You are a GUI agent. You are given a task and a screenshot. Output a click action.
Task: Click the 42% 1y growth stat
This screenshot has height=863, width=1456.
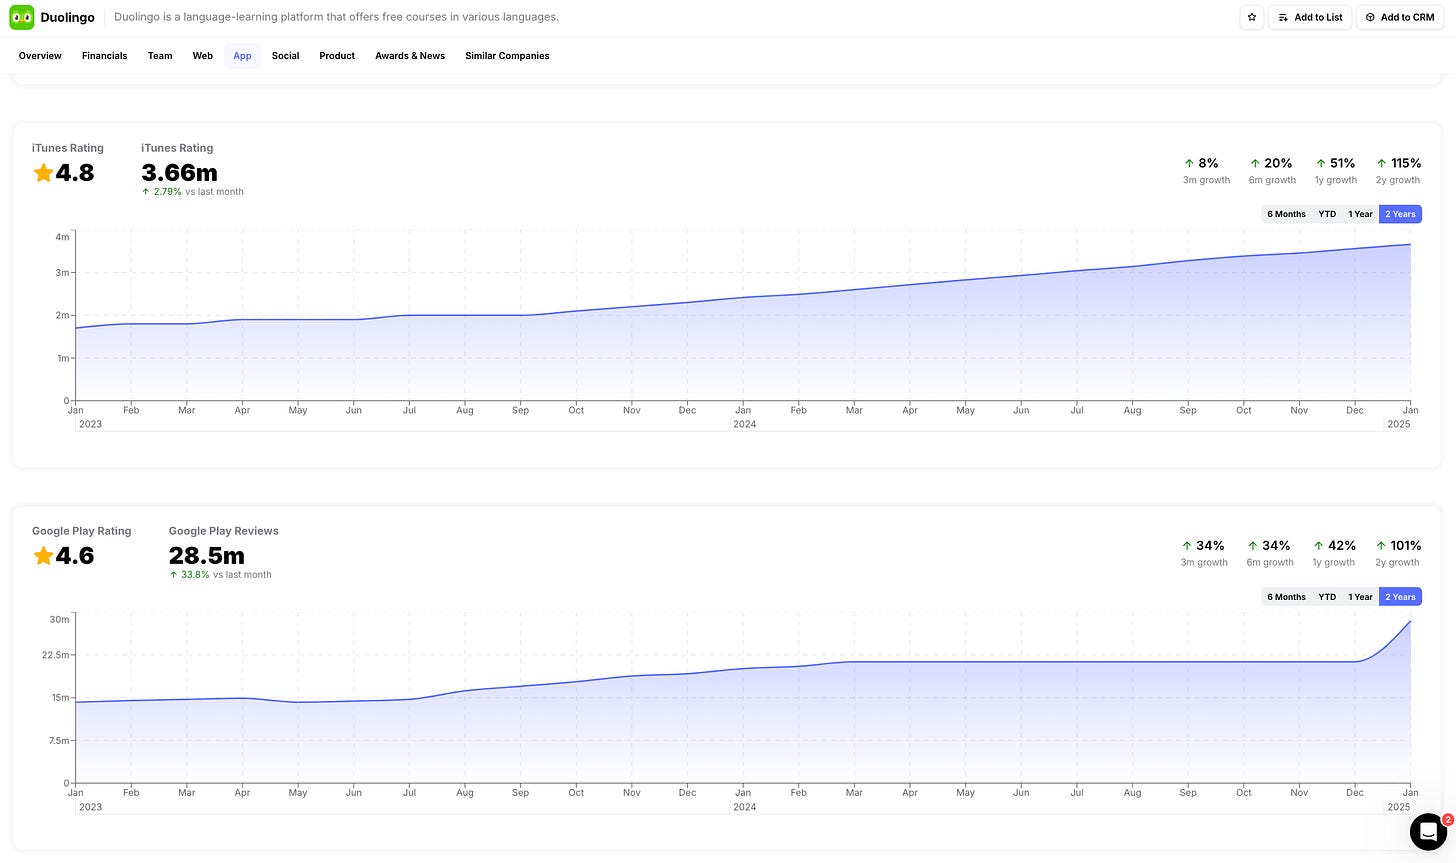pos(1334,554)
